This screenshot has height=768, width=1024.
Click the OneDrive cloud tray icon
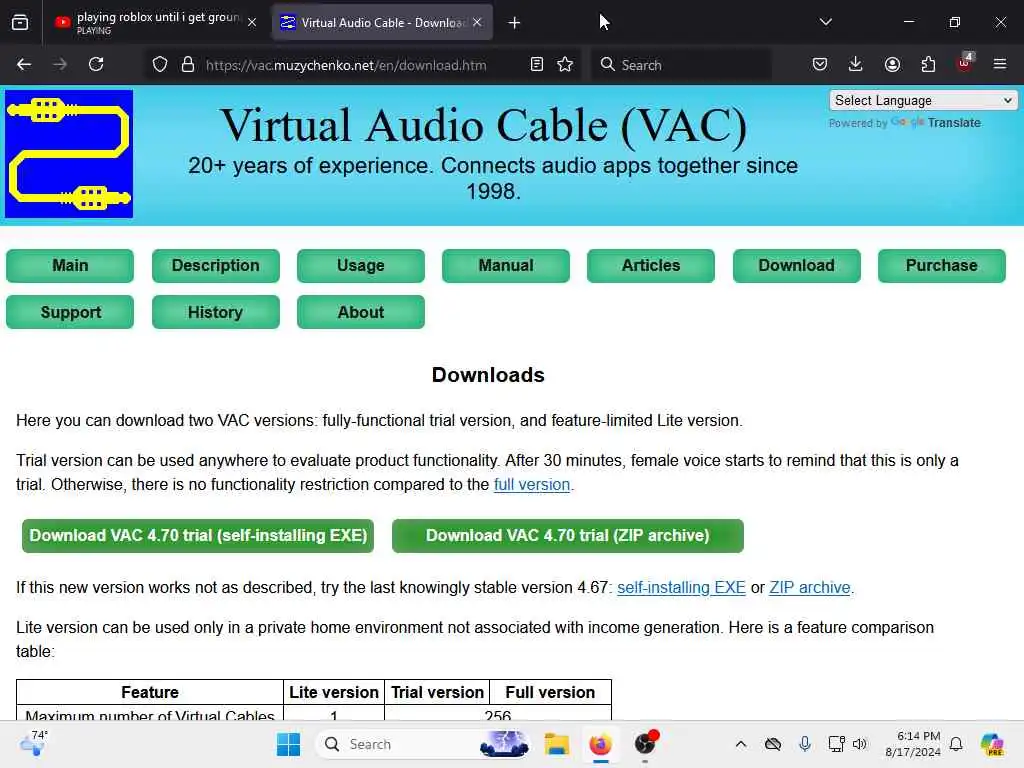(773, 744)
